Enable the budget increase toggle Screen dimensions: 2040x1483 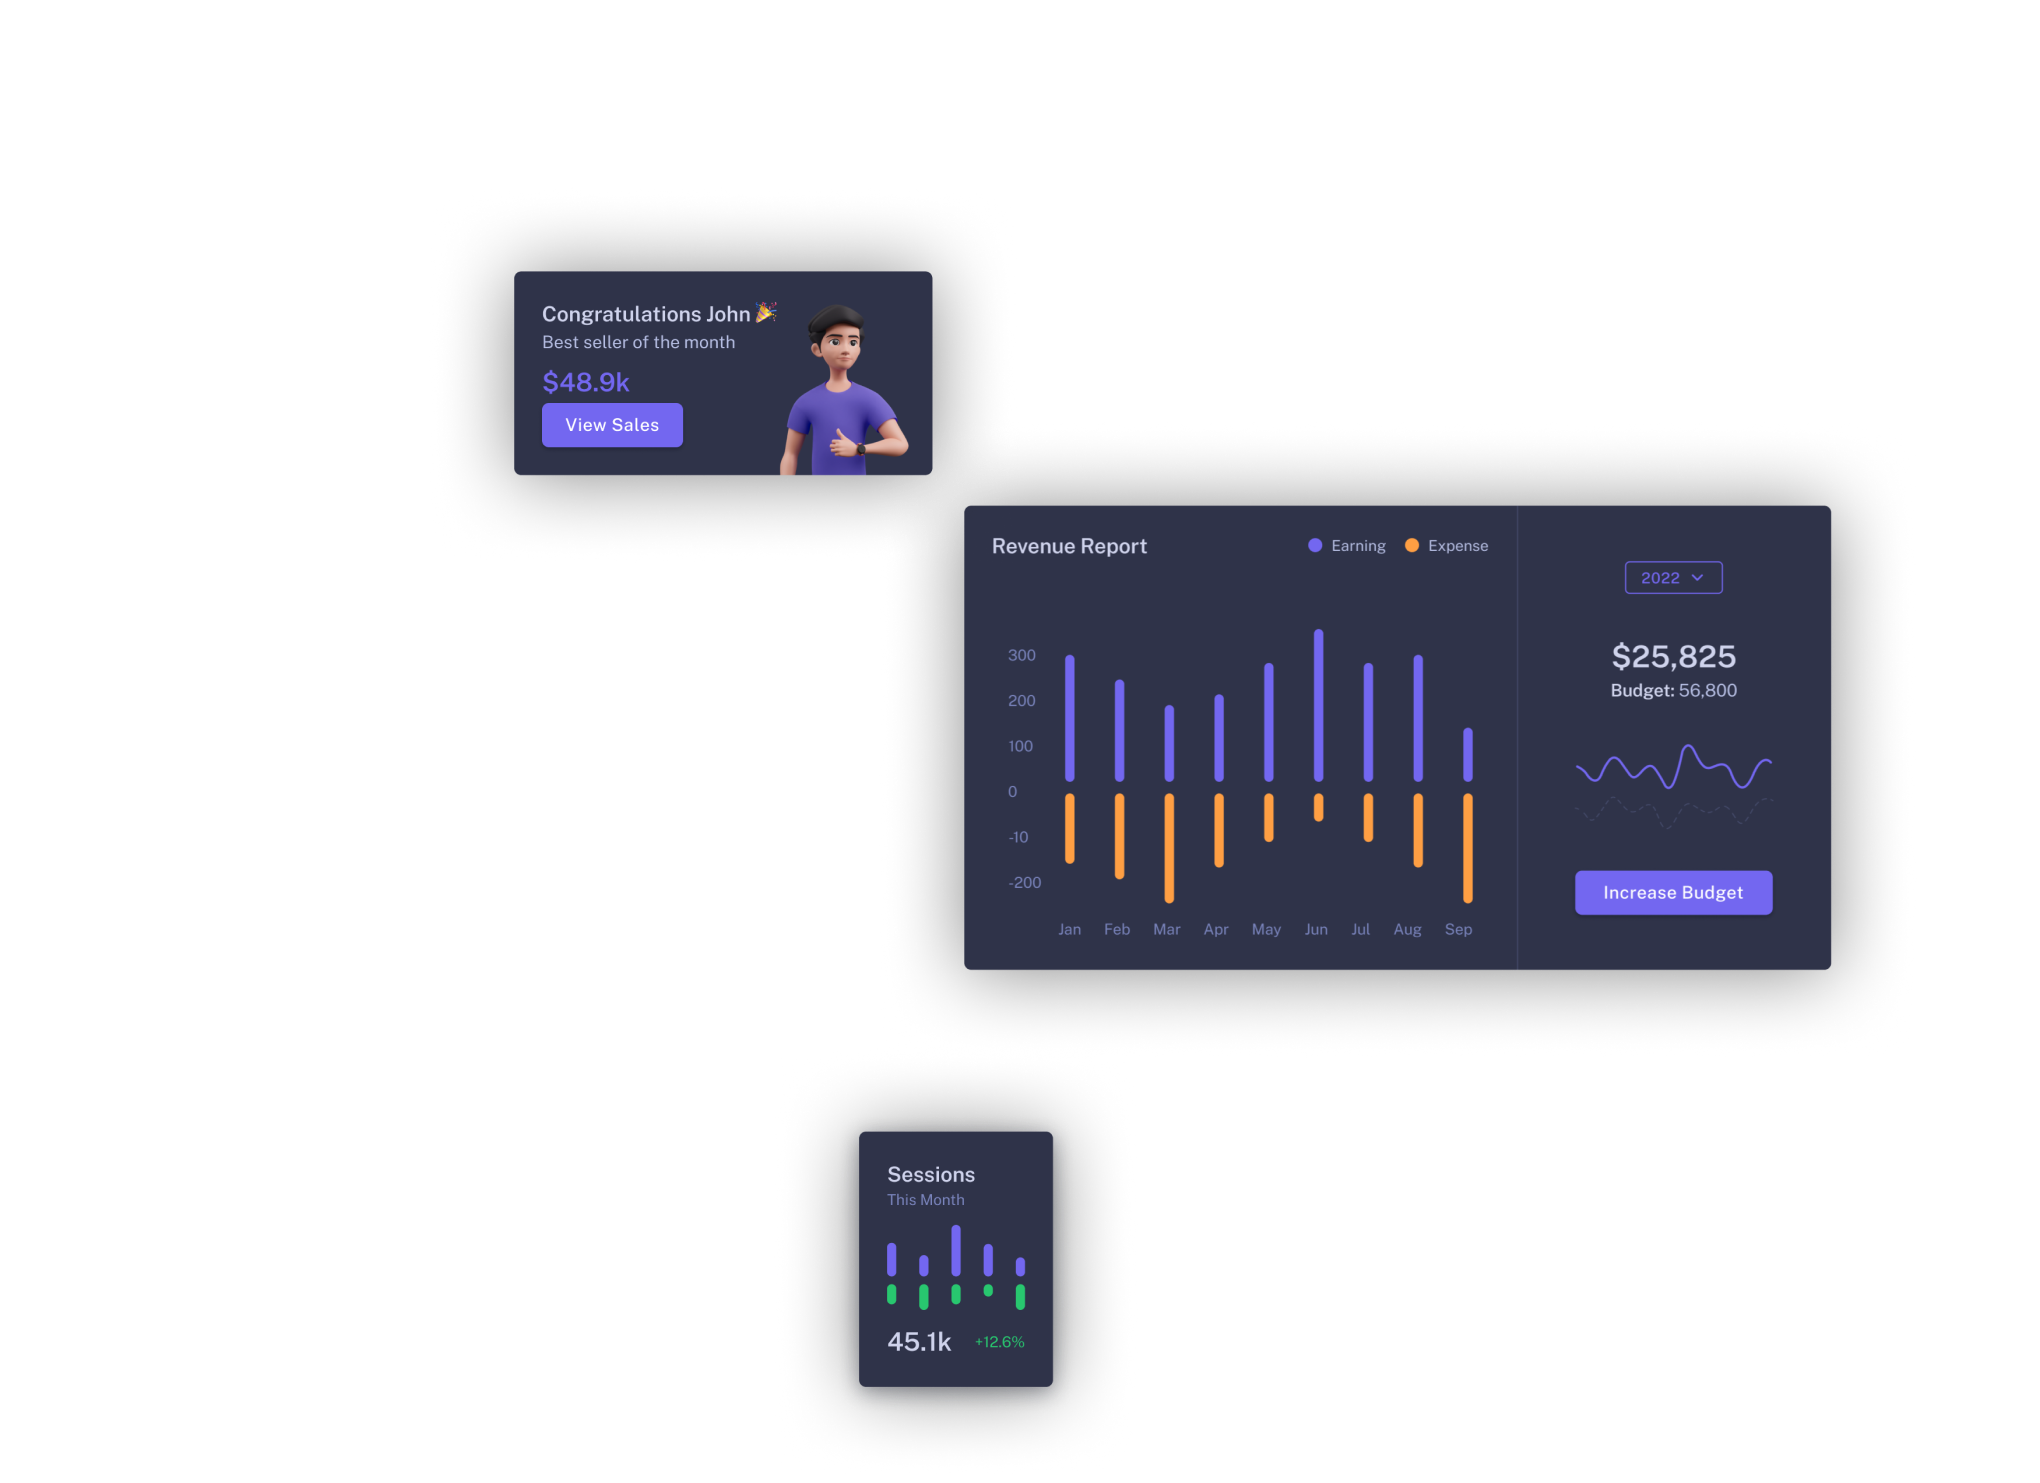click(x=1674, y=892)
